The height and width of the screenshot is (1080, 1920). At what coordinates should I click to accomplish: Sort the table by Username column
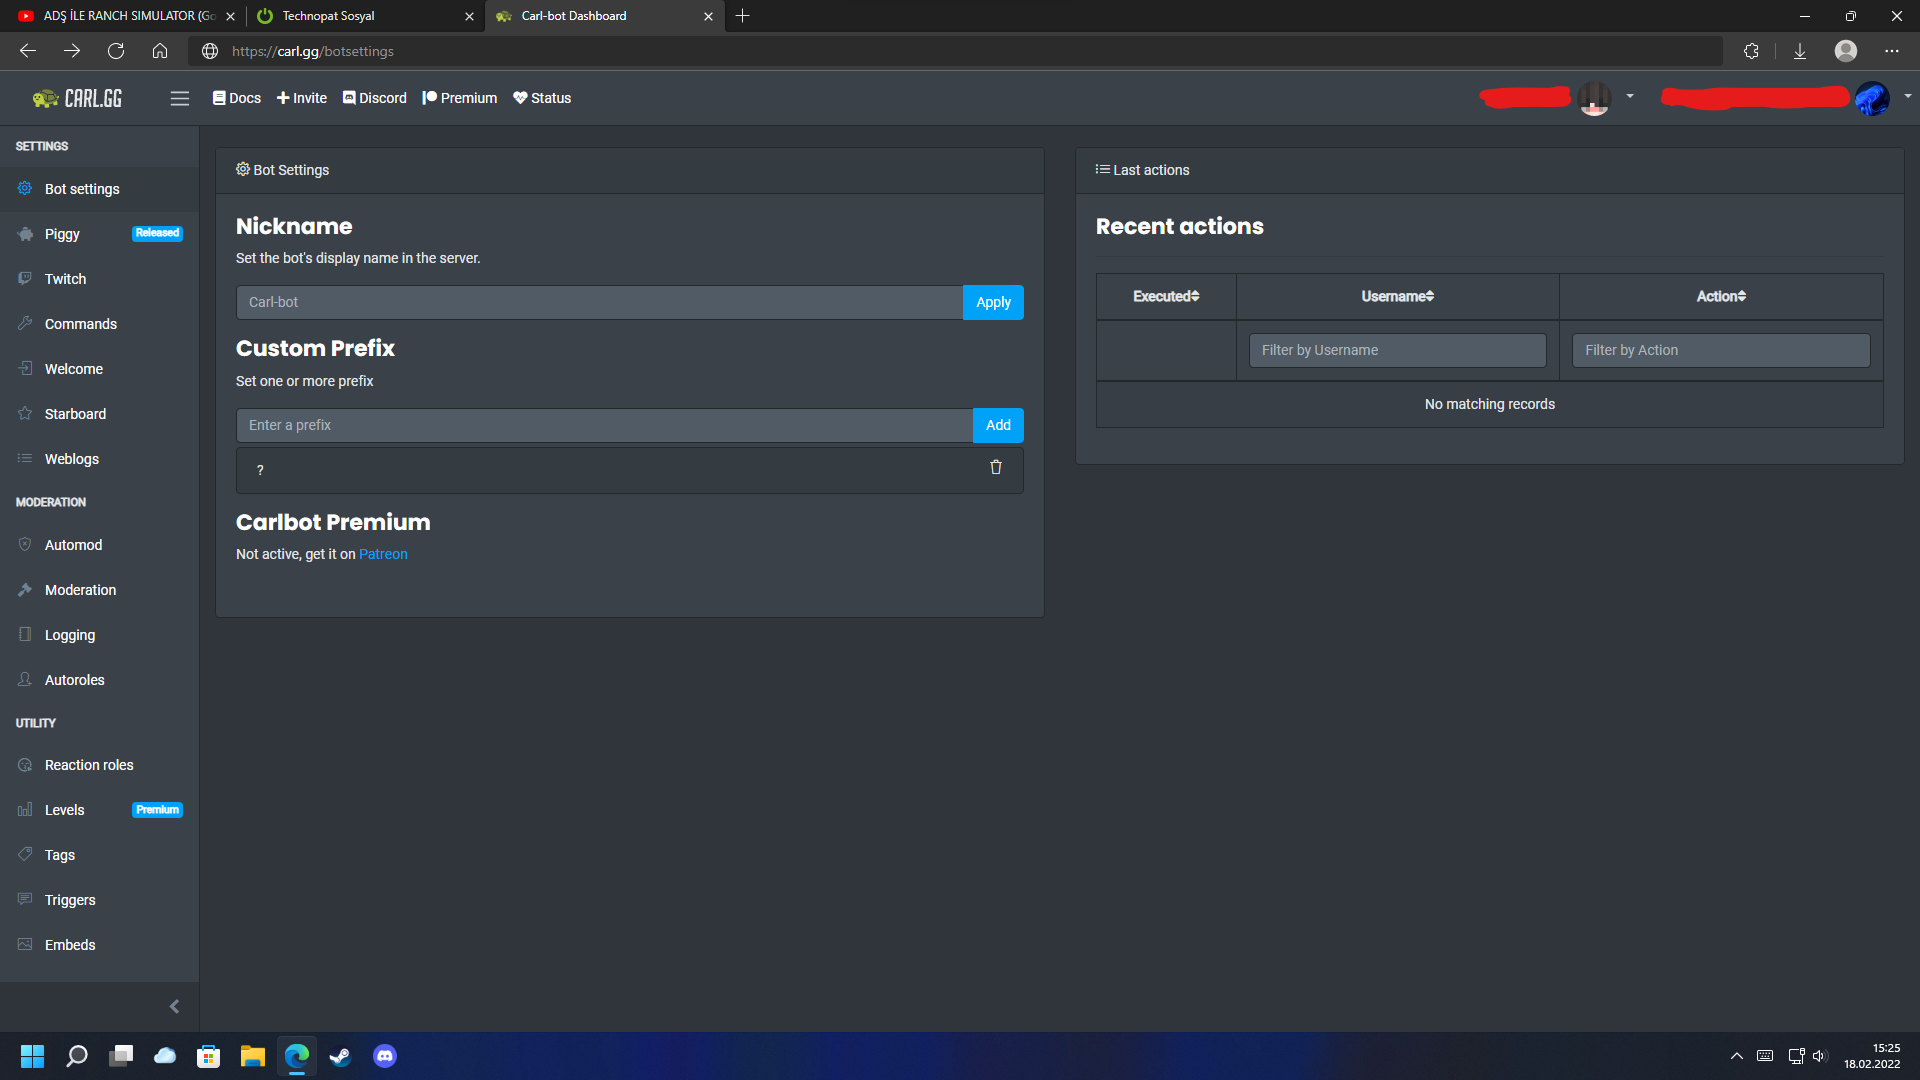[x=1397, y=296]
